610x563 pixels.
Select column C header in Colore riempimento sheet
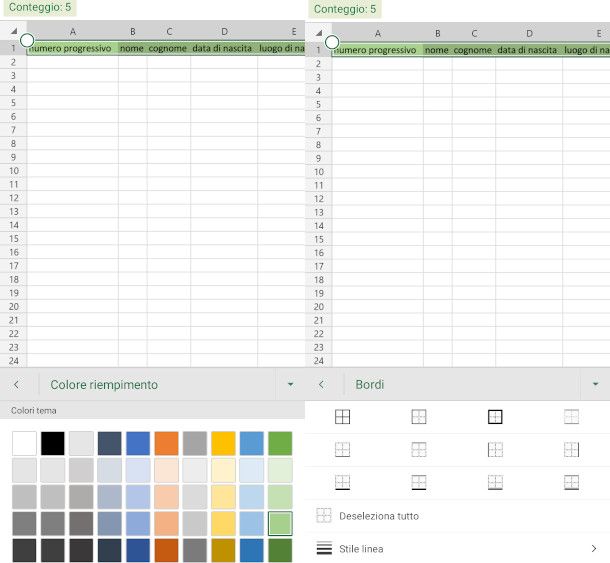[169, 31]
